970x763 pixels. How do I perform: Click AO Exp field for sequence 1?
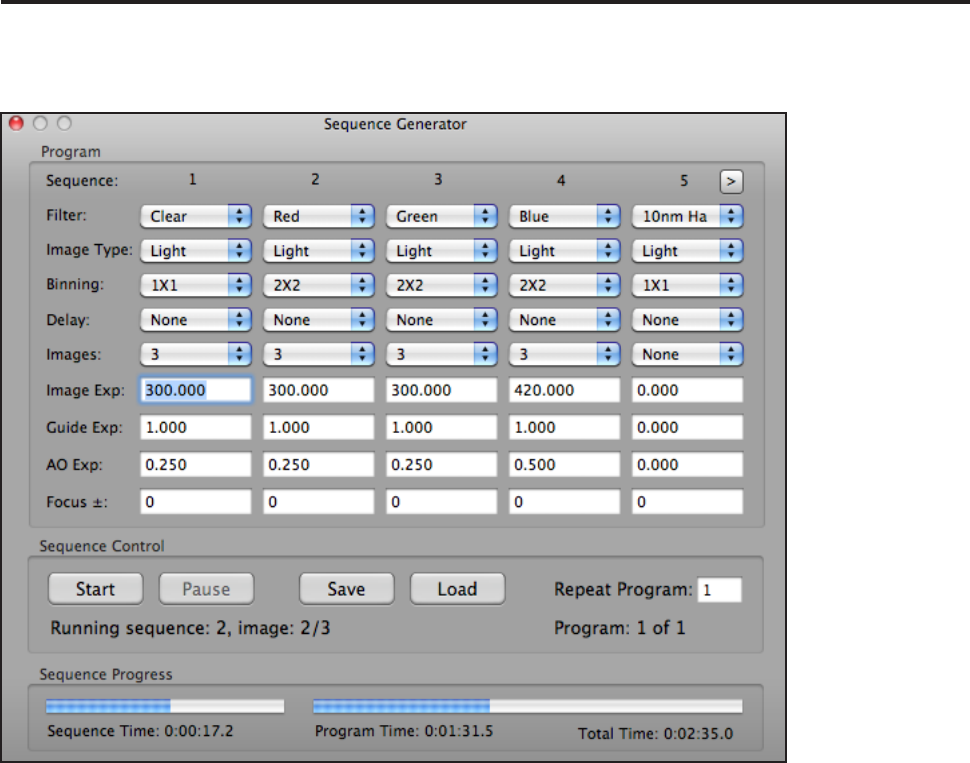click(x=195, y=465)
